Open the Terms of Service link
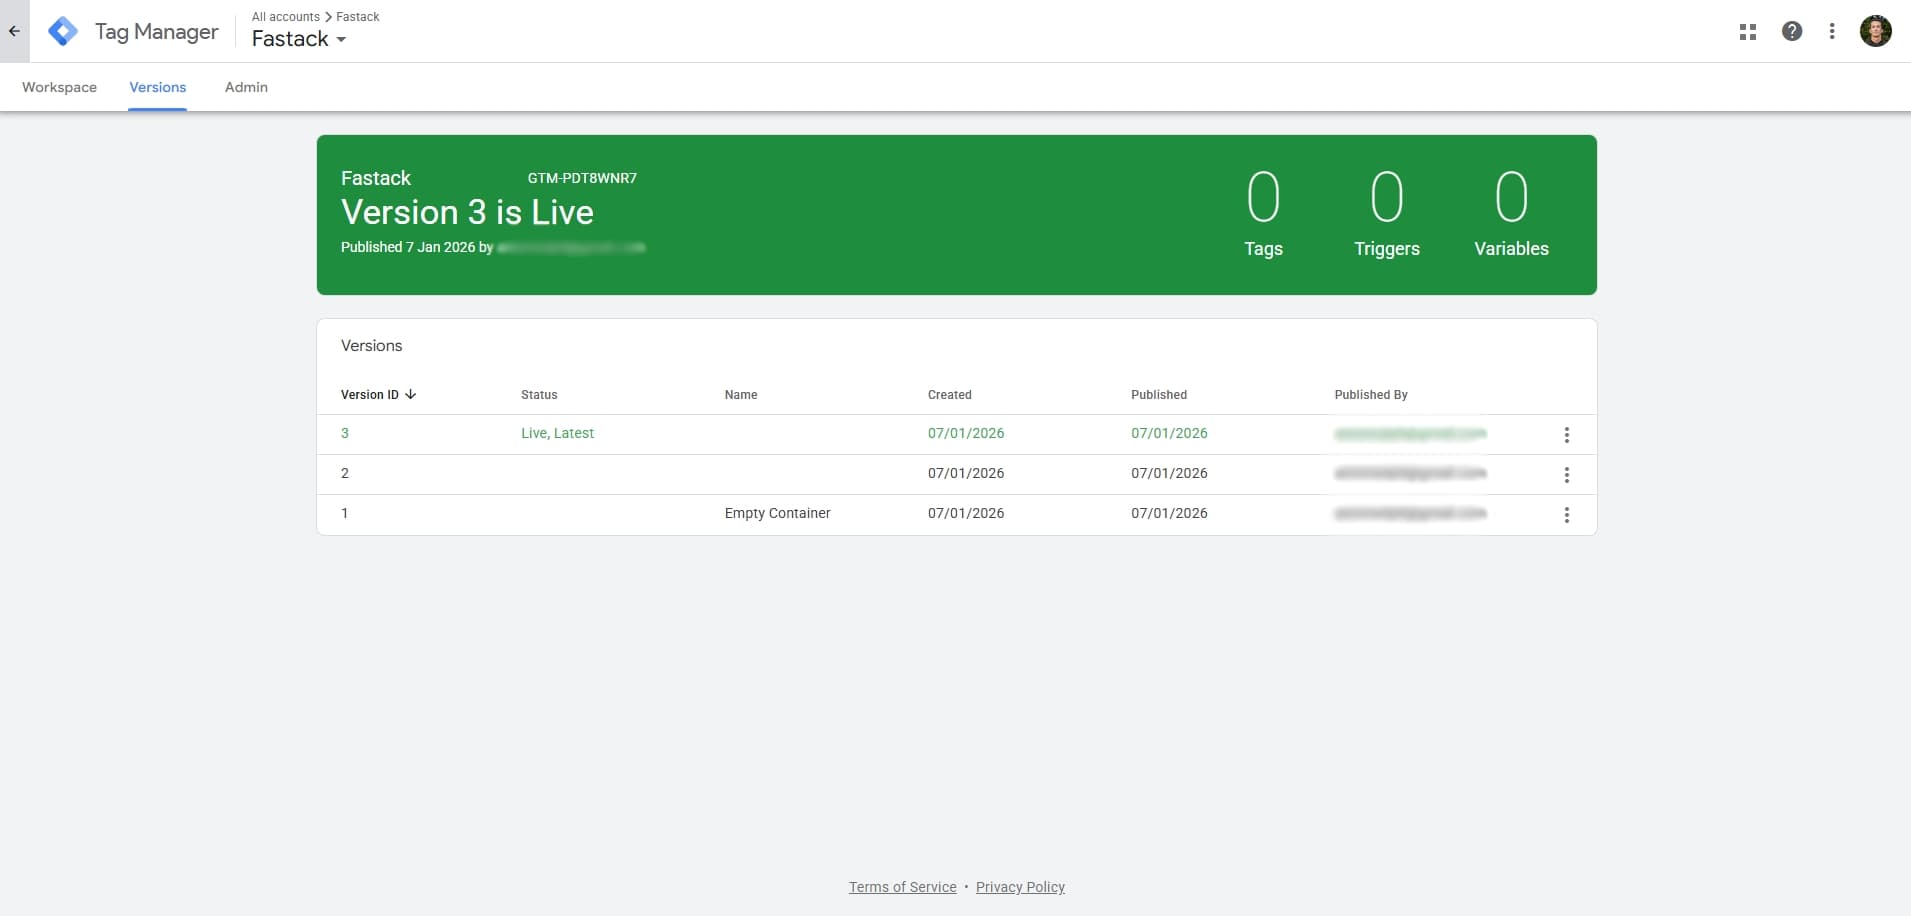The height and width of the screenshot is (916, 1911). (903, 887)
